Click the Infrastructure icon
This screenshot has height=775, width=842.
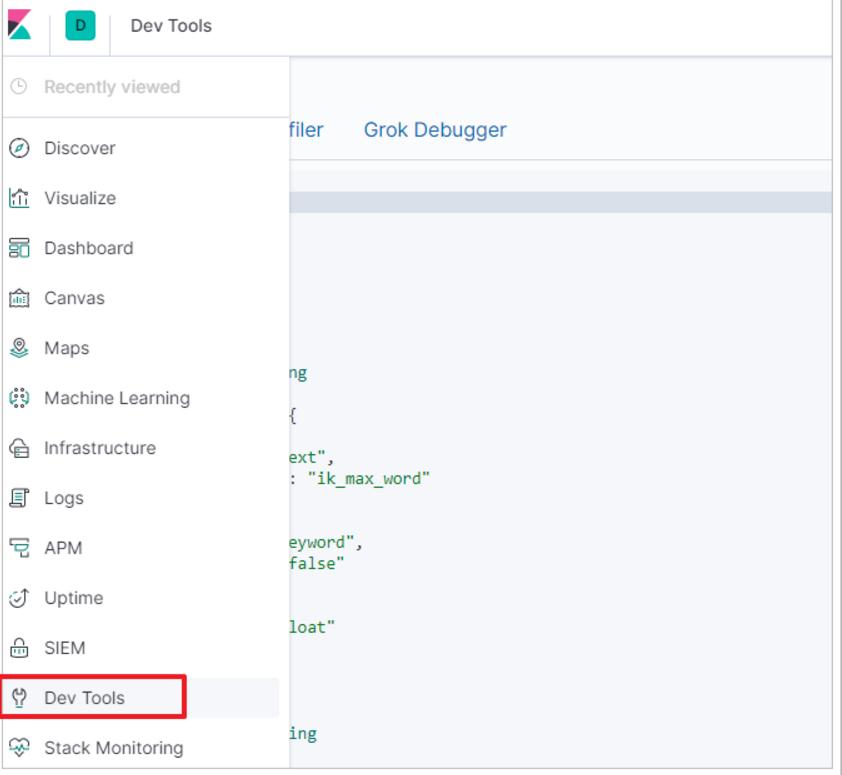click(x=19, y=448)
